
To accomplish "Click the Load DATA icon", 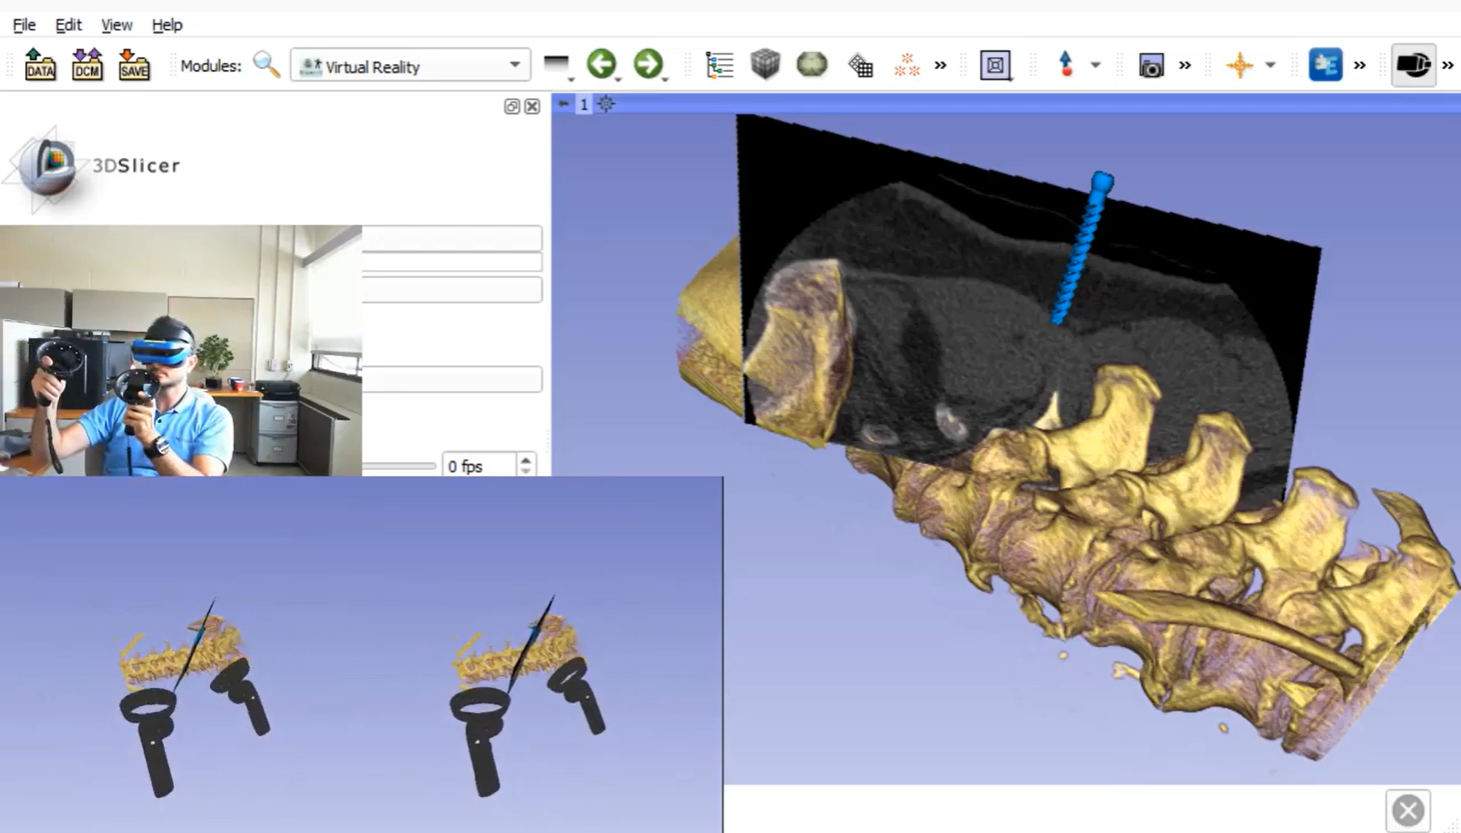I will click(40, 65).
